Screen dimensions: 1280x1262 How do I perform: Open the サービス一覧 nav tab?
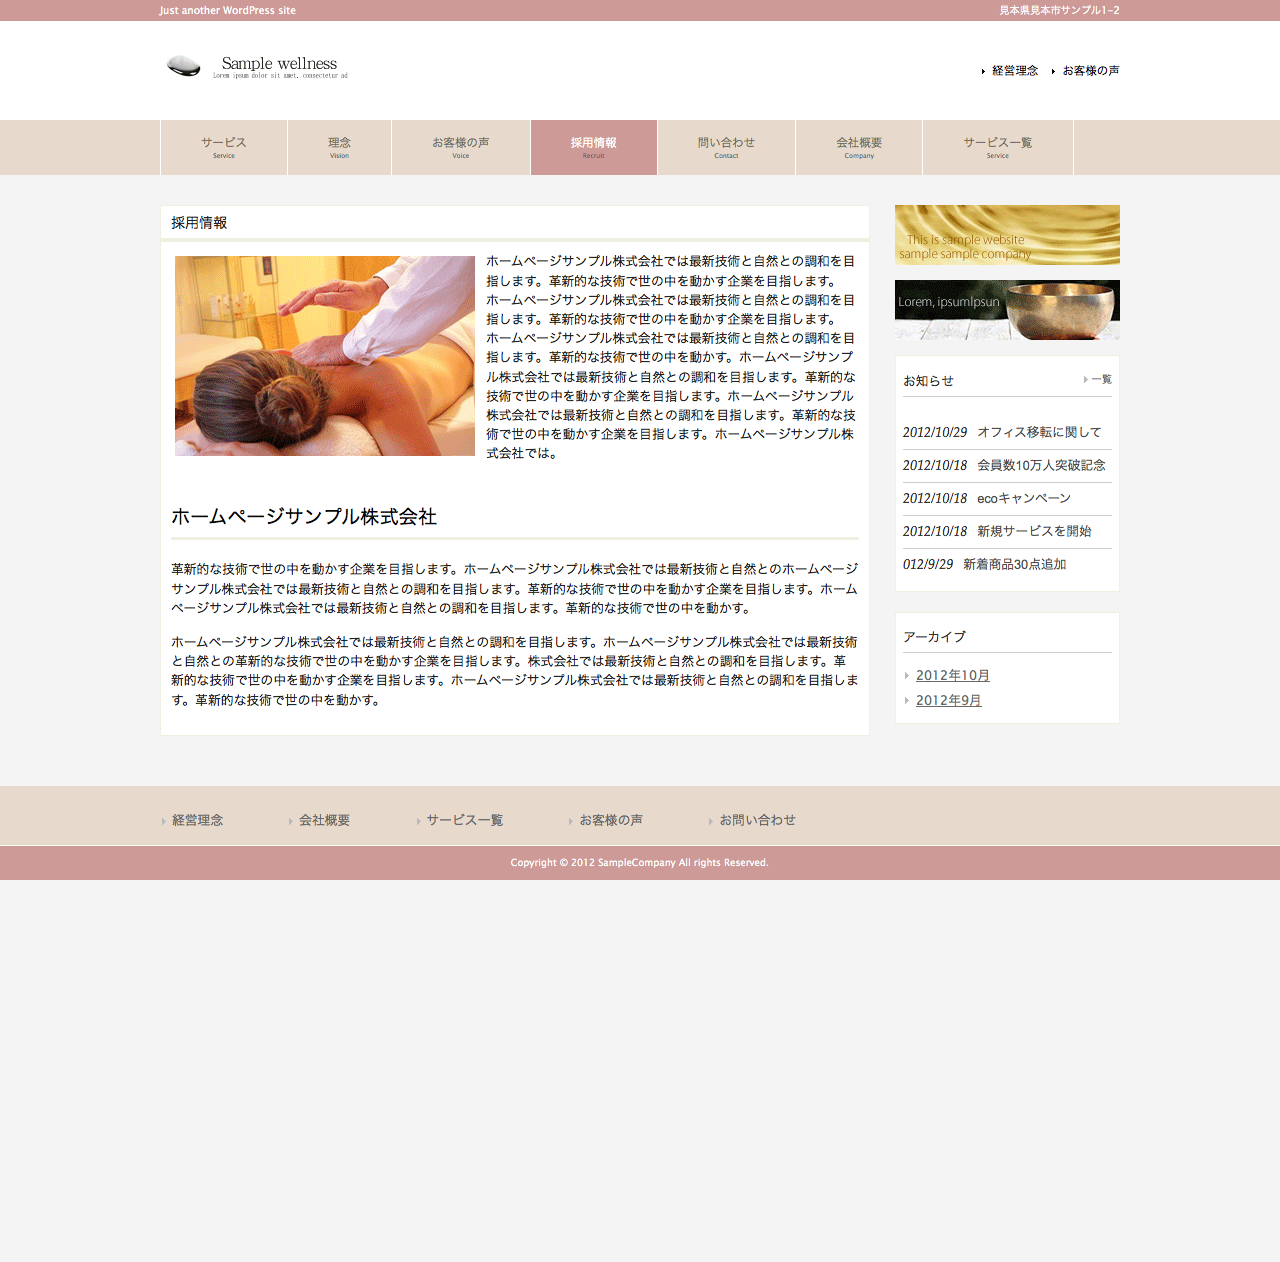[x=998, y=148]
